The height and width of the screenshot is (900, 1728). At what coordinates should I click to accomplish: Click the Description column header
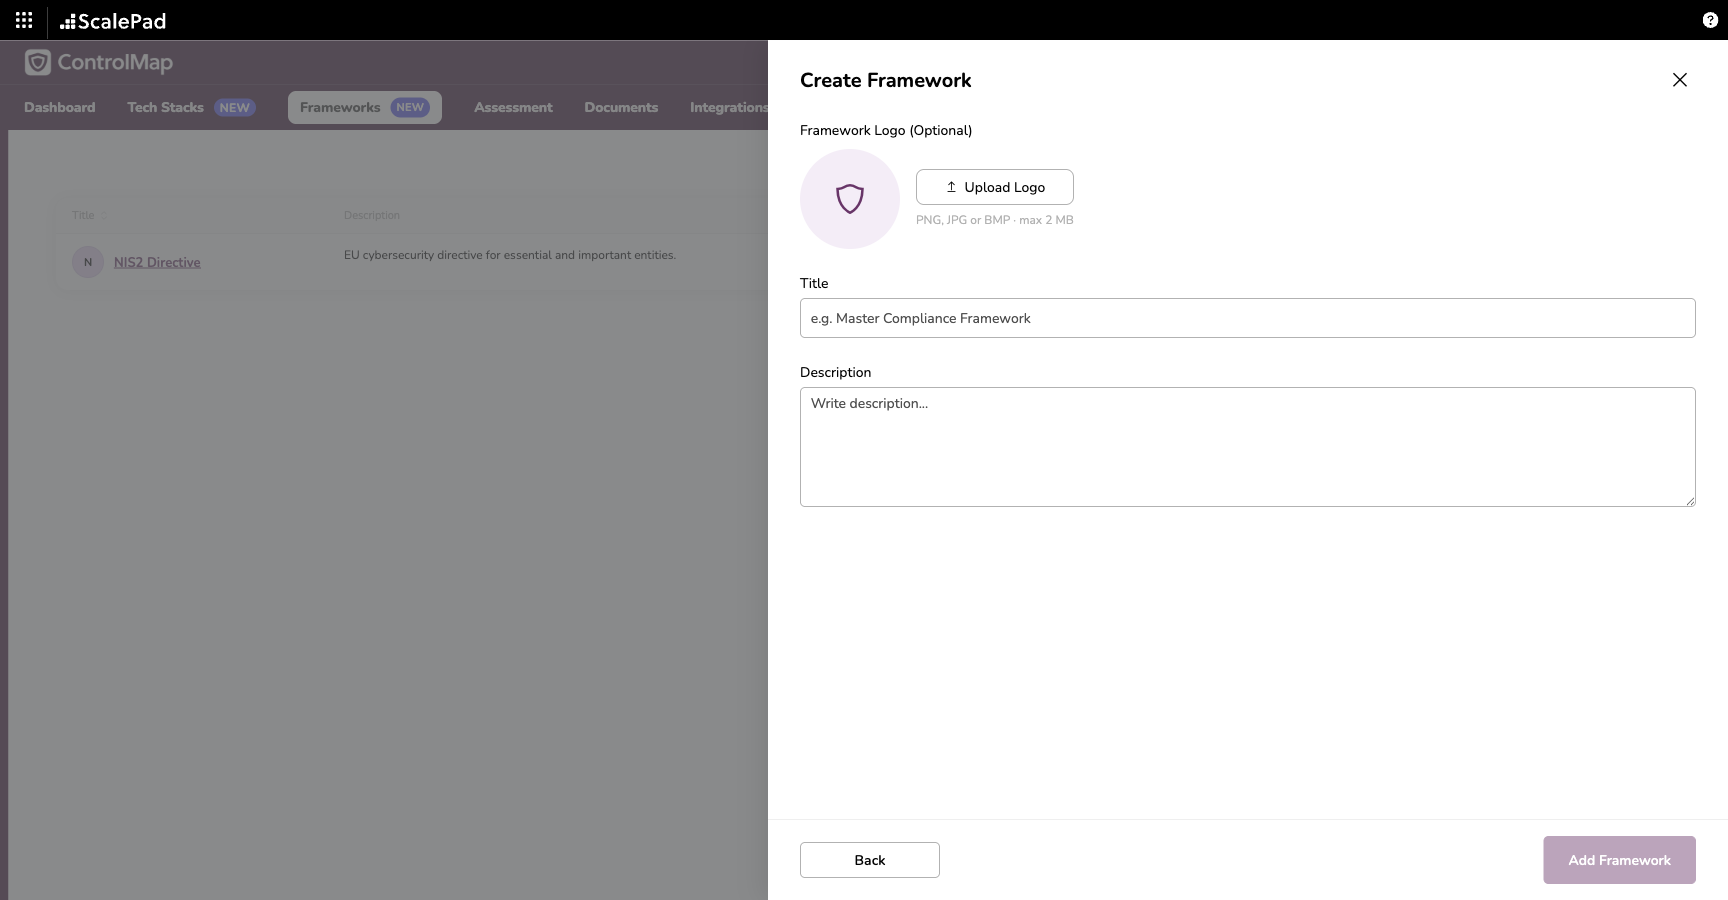372,215
